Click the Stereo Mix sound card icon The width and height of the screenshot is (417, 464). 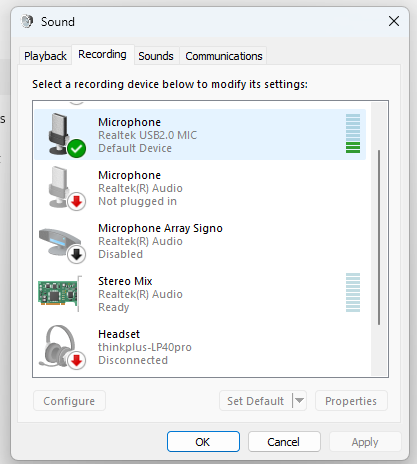click(60, 293)
